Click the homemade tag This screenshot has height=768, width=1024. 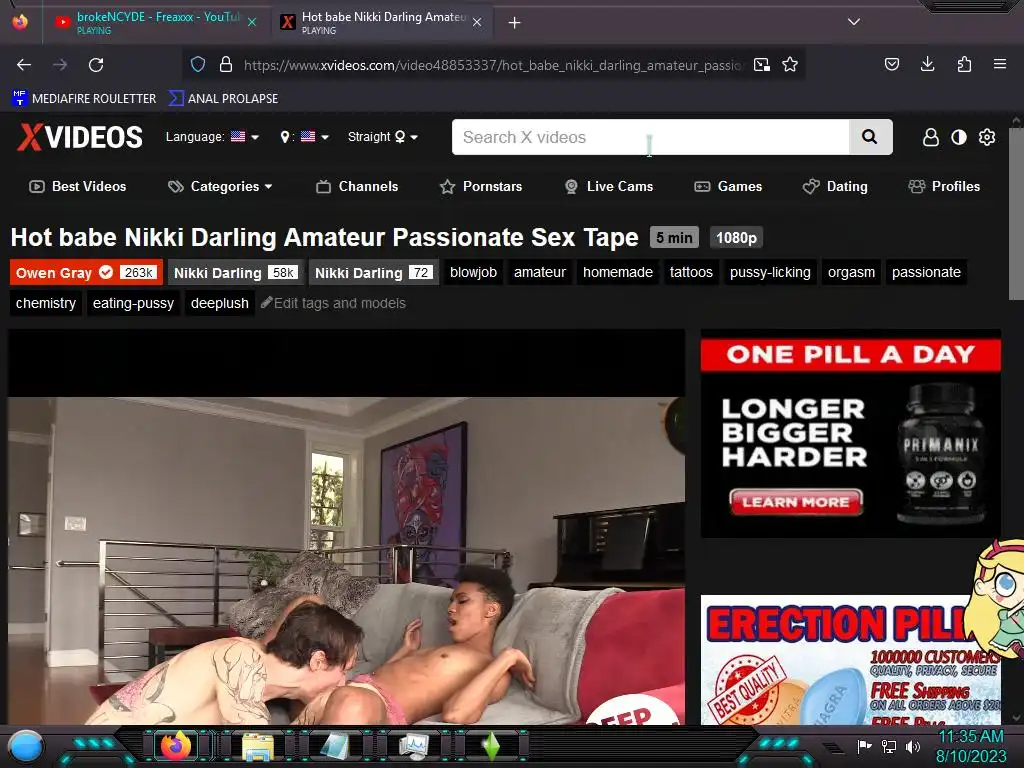(618, 272)
